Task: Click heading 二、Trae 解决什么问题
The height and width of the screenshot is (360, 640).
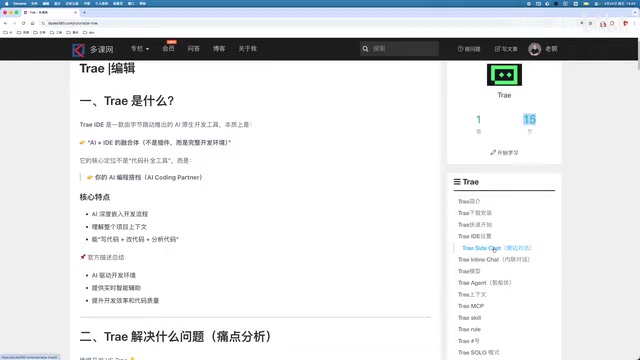Action: tap(176, 337)
